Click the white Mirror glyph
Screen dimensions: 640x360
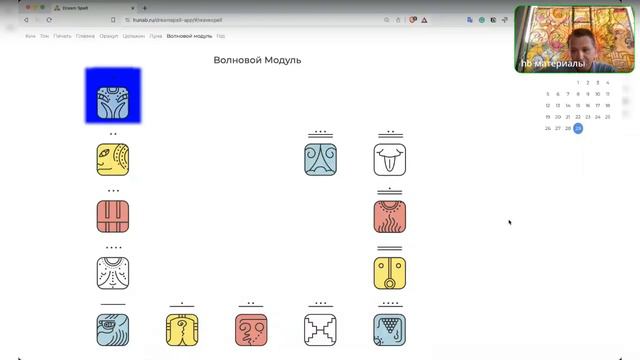320,330
